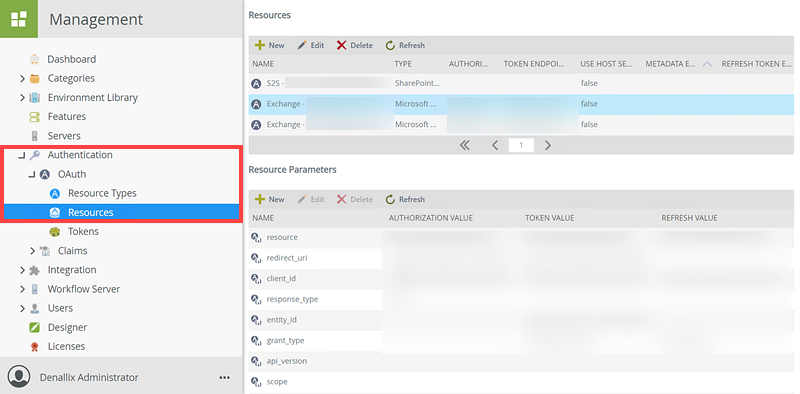Click Edit in the Resources toolbar
Image resolution: width=800 pixels, height=394 pixels.
coord(310,45)
